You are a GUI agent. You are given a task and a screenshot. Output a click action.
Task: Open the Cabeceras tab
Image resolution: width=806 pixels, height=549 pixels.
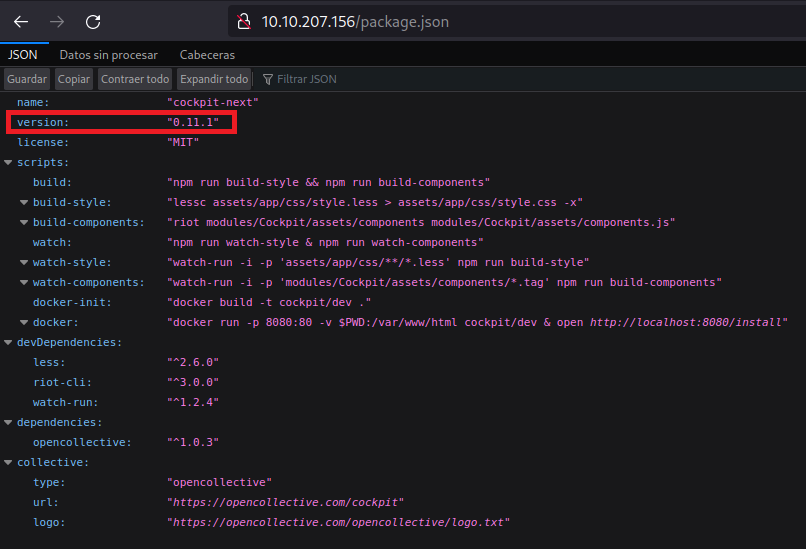click(207, 55)
